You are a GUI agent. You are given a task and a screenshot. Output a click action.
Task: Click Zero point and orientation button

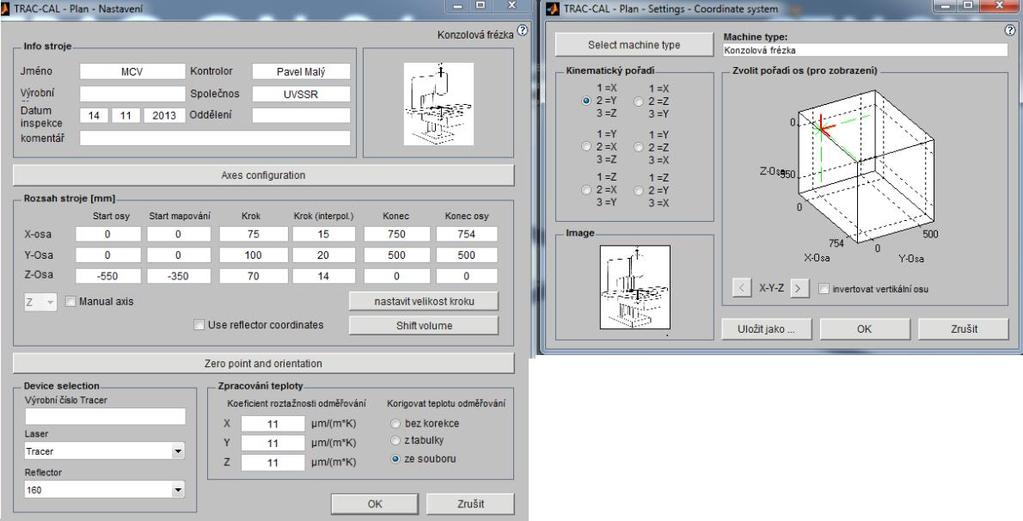264,363
